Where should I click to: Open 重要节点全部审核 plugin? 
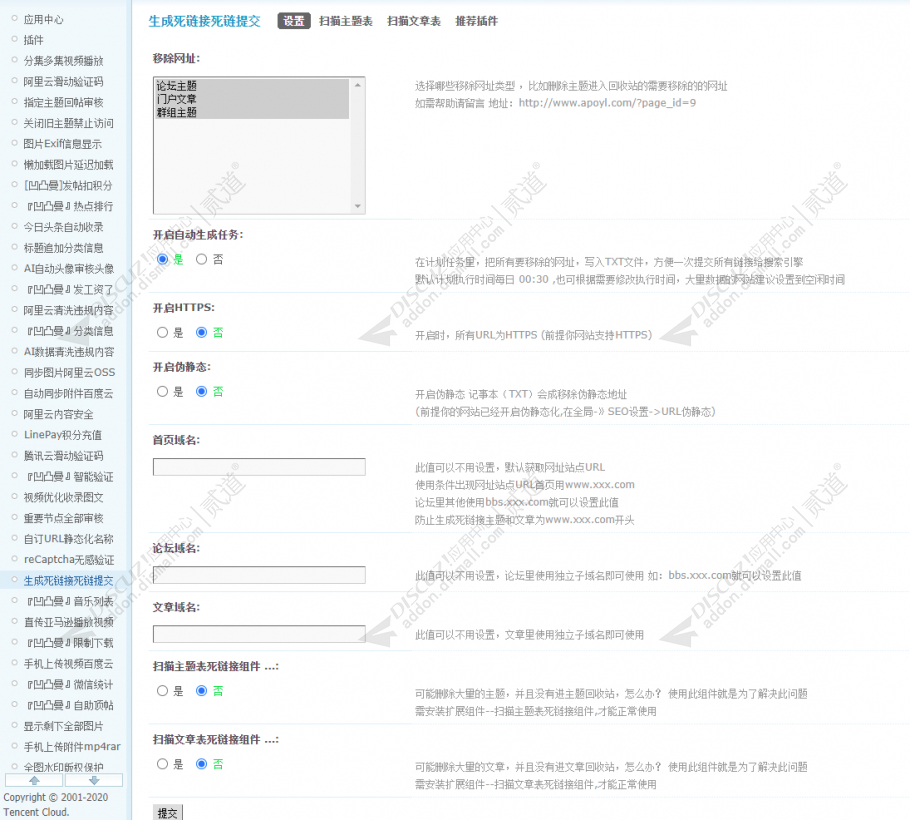[63, 518]
